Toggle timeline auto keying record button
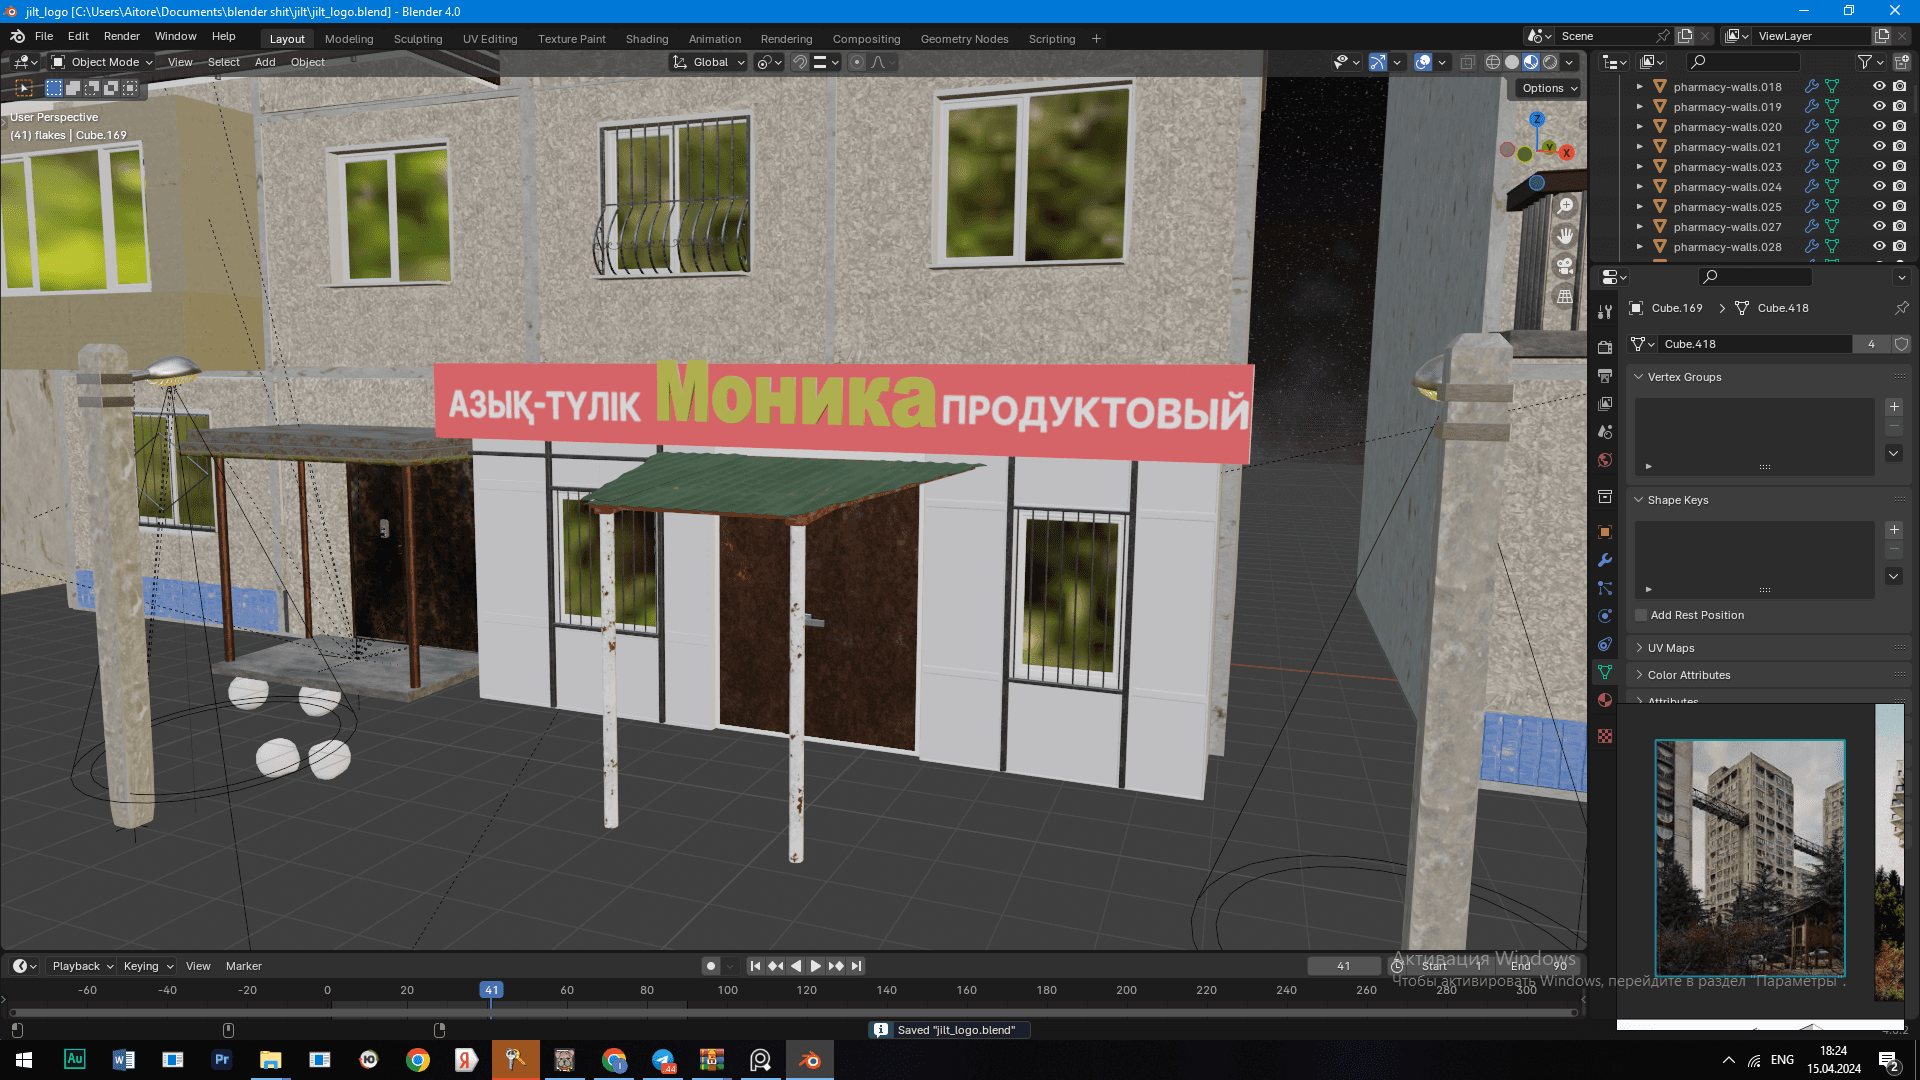 click(710, 966)
